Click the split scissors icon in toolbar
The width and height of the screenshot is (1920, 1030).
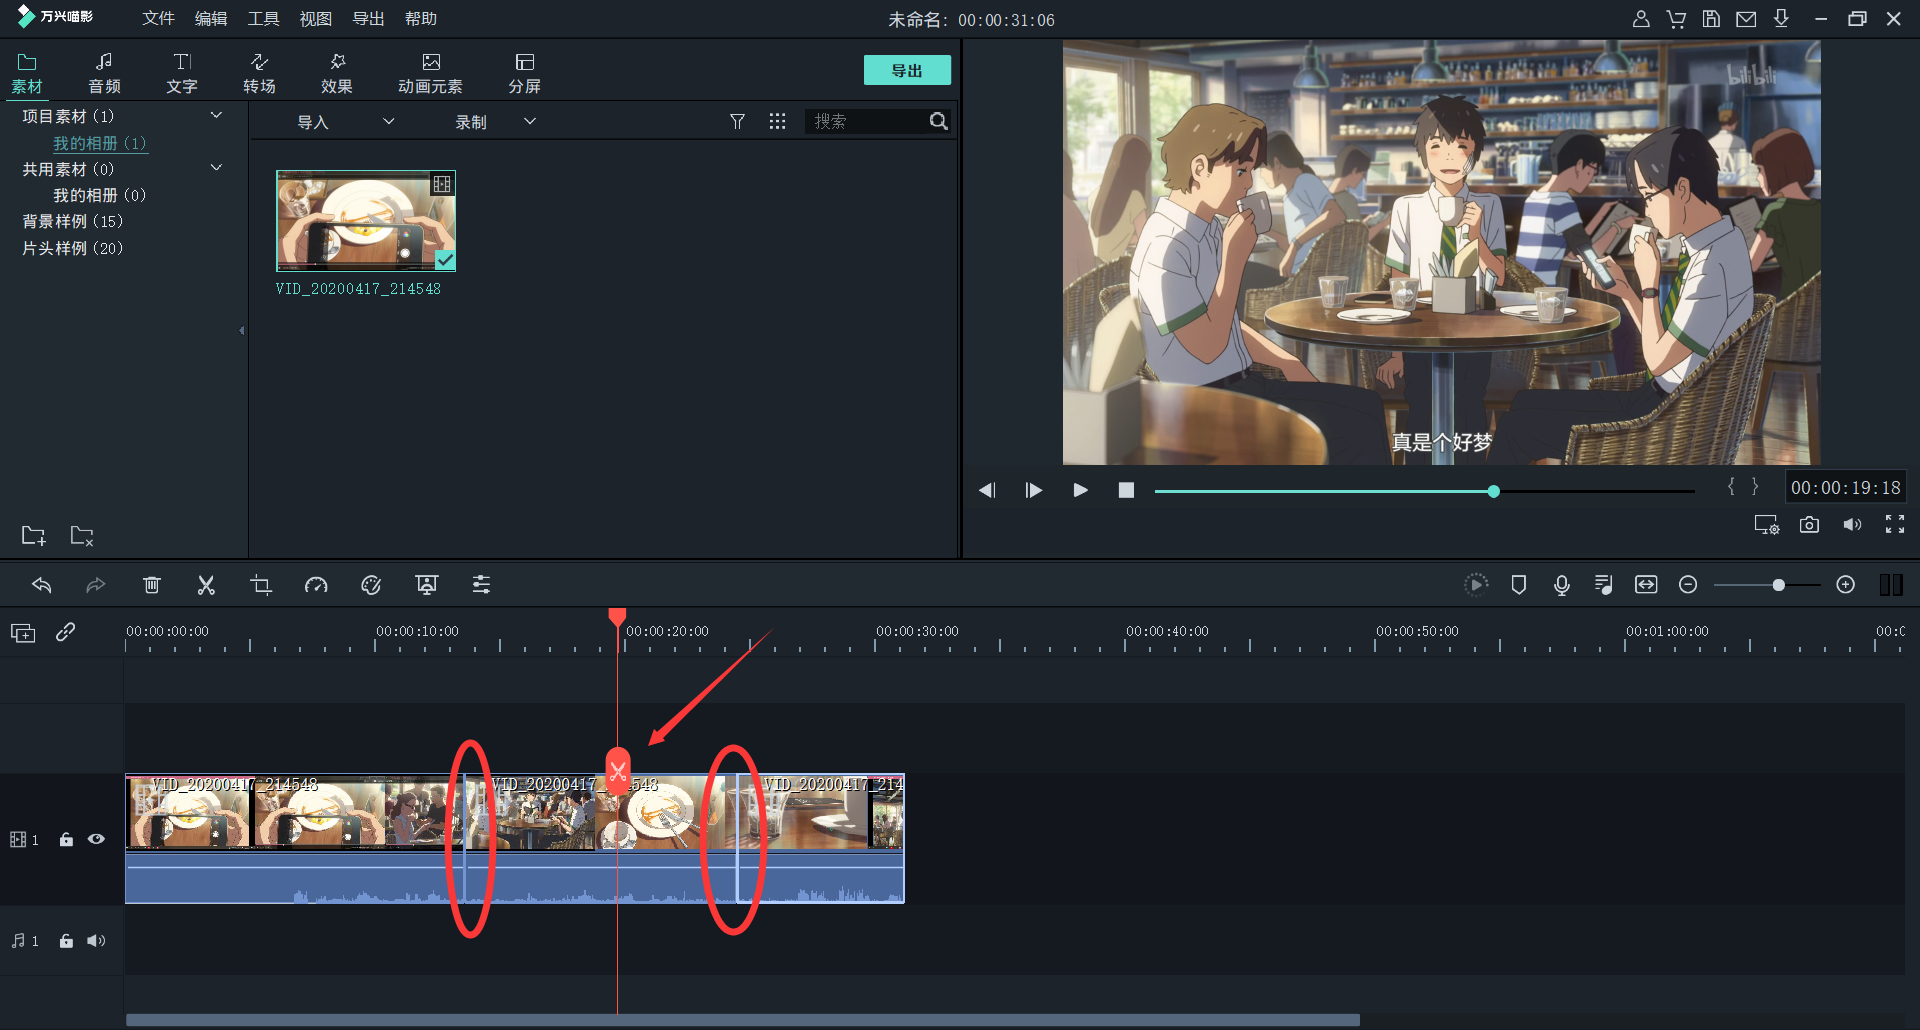point(206,585)
